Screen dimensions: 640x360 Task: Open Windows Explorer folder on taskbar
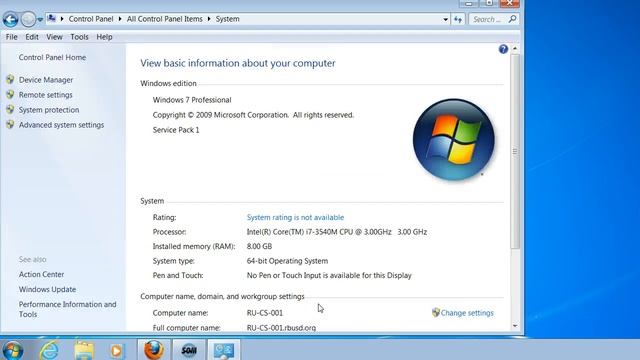[x=84, y=350]
